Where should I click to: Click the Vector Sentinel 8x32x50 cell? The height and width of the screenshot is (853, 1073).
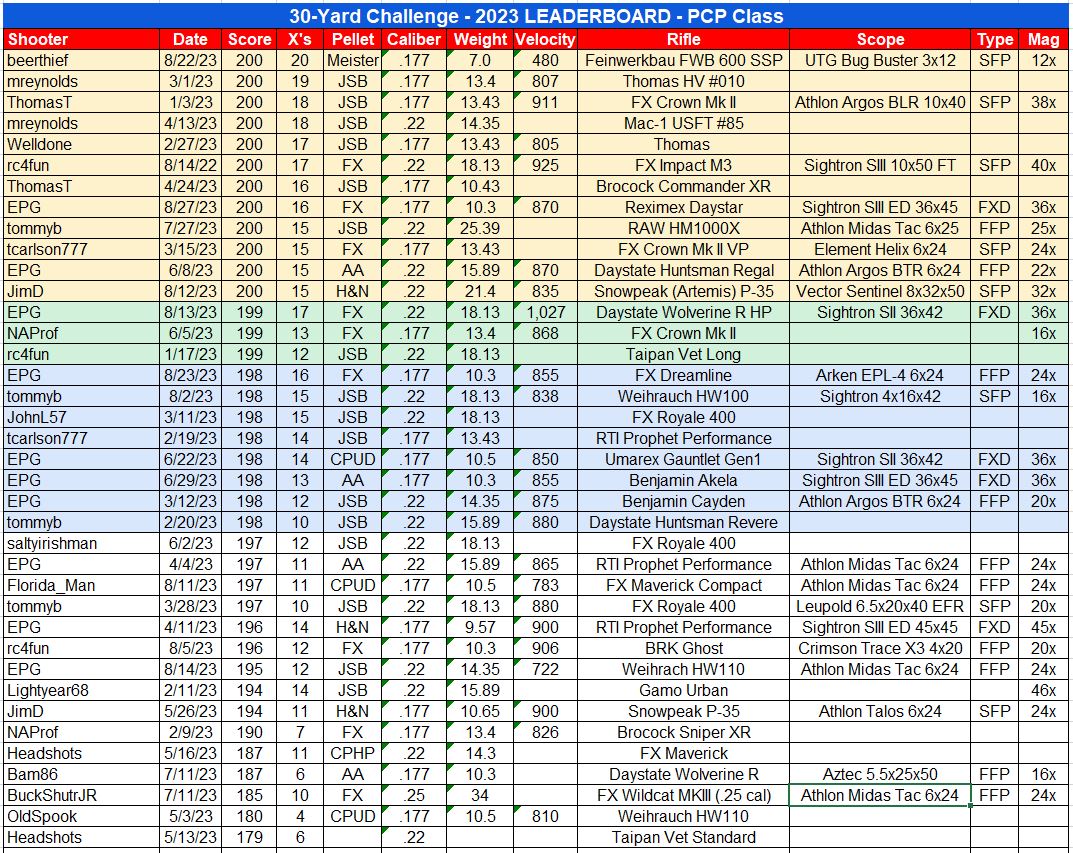point(880,291)
